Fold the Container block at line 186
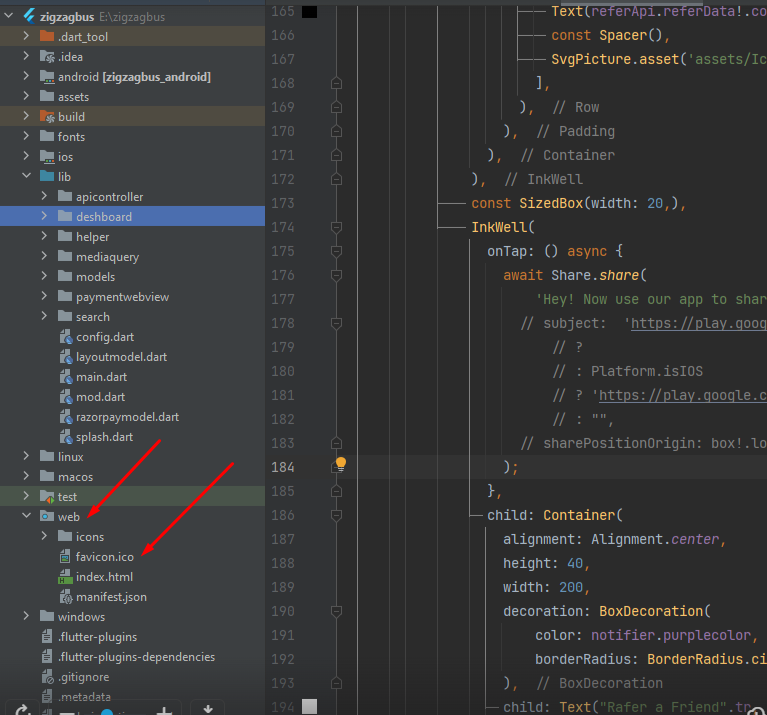 pos(337,515)
